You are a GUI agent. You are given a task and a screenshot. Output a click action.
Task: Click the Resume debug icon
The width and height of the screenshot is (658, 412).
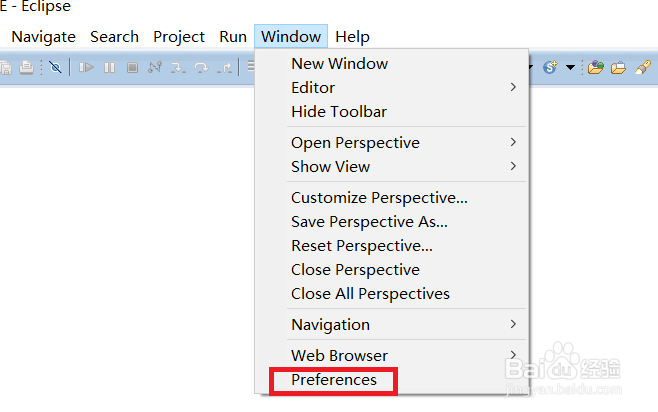click(86, 68)
